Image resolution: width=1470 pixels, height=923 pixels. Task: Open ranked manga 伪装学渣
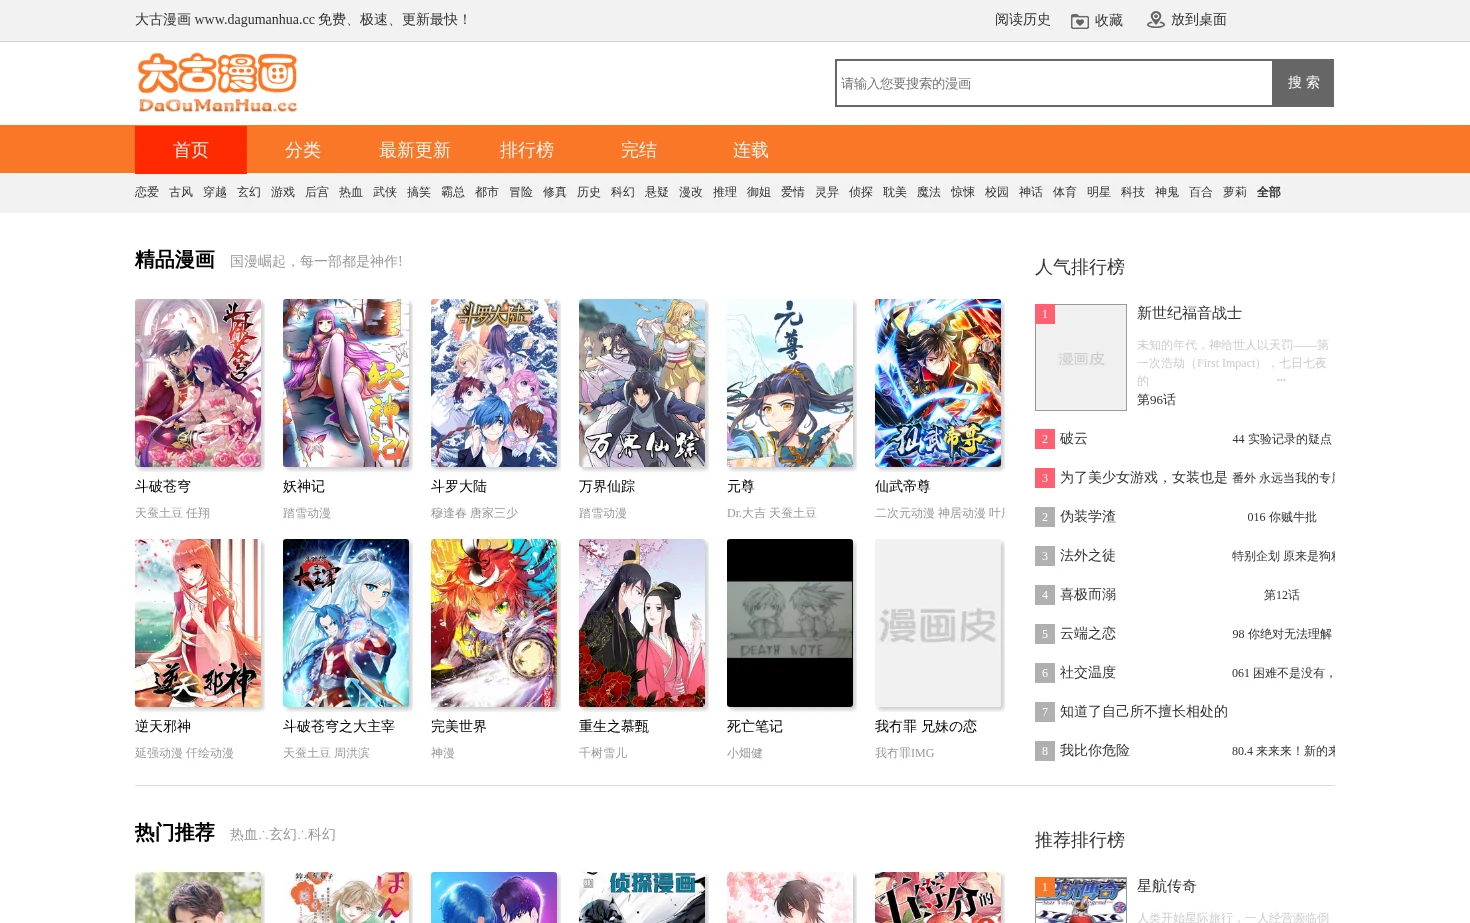tap(1088, 517)
